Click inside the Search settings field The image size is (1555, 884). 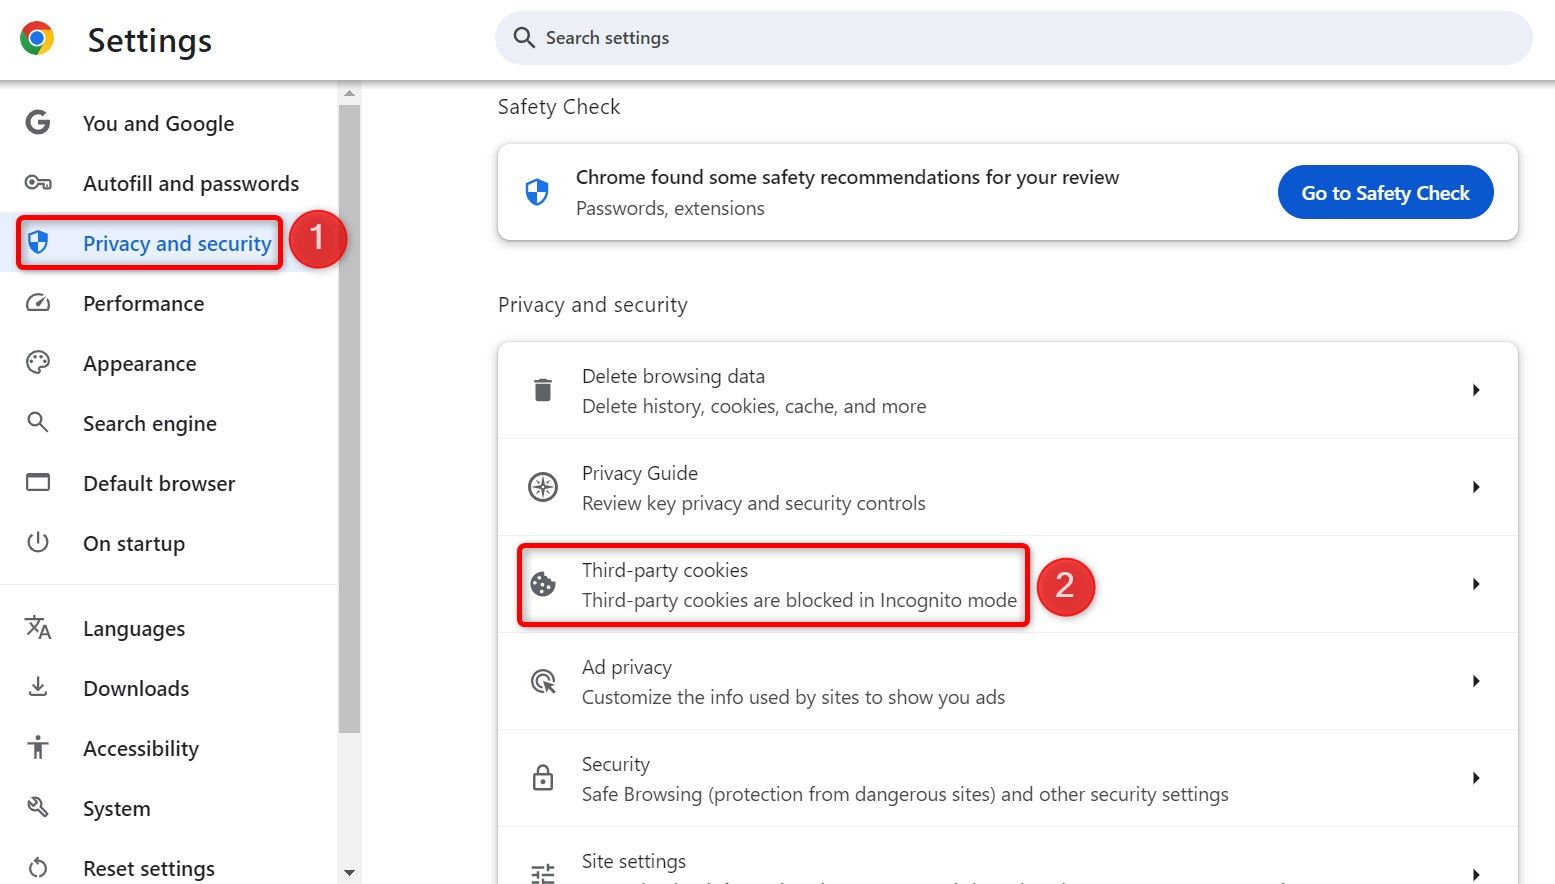[1013, 37]
